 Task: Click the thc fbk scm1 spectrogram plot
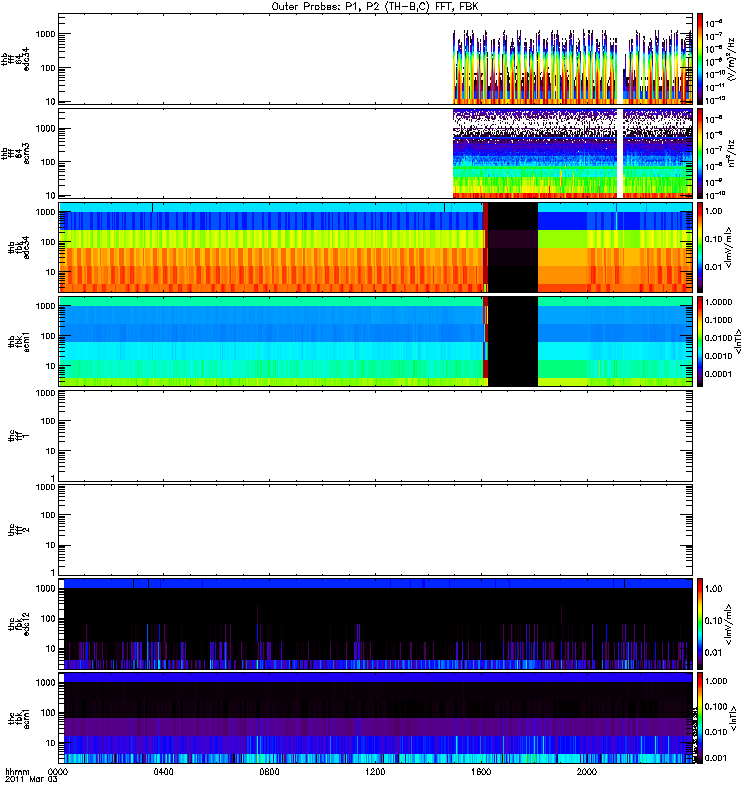pos(378,718)
